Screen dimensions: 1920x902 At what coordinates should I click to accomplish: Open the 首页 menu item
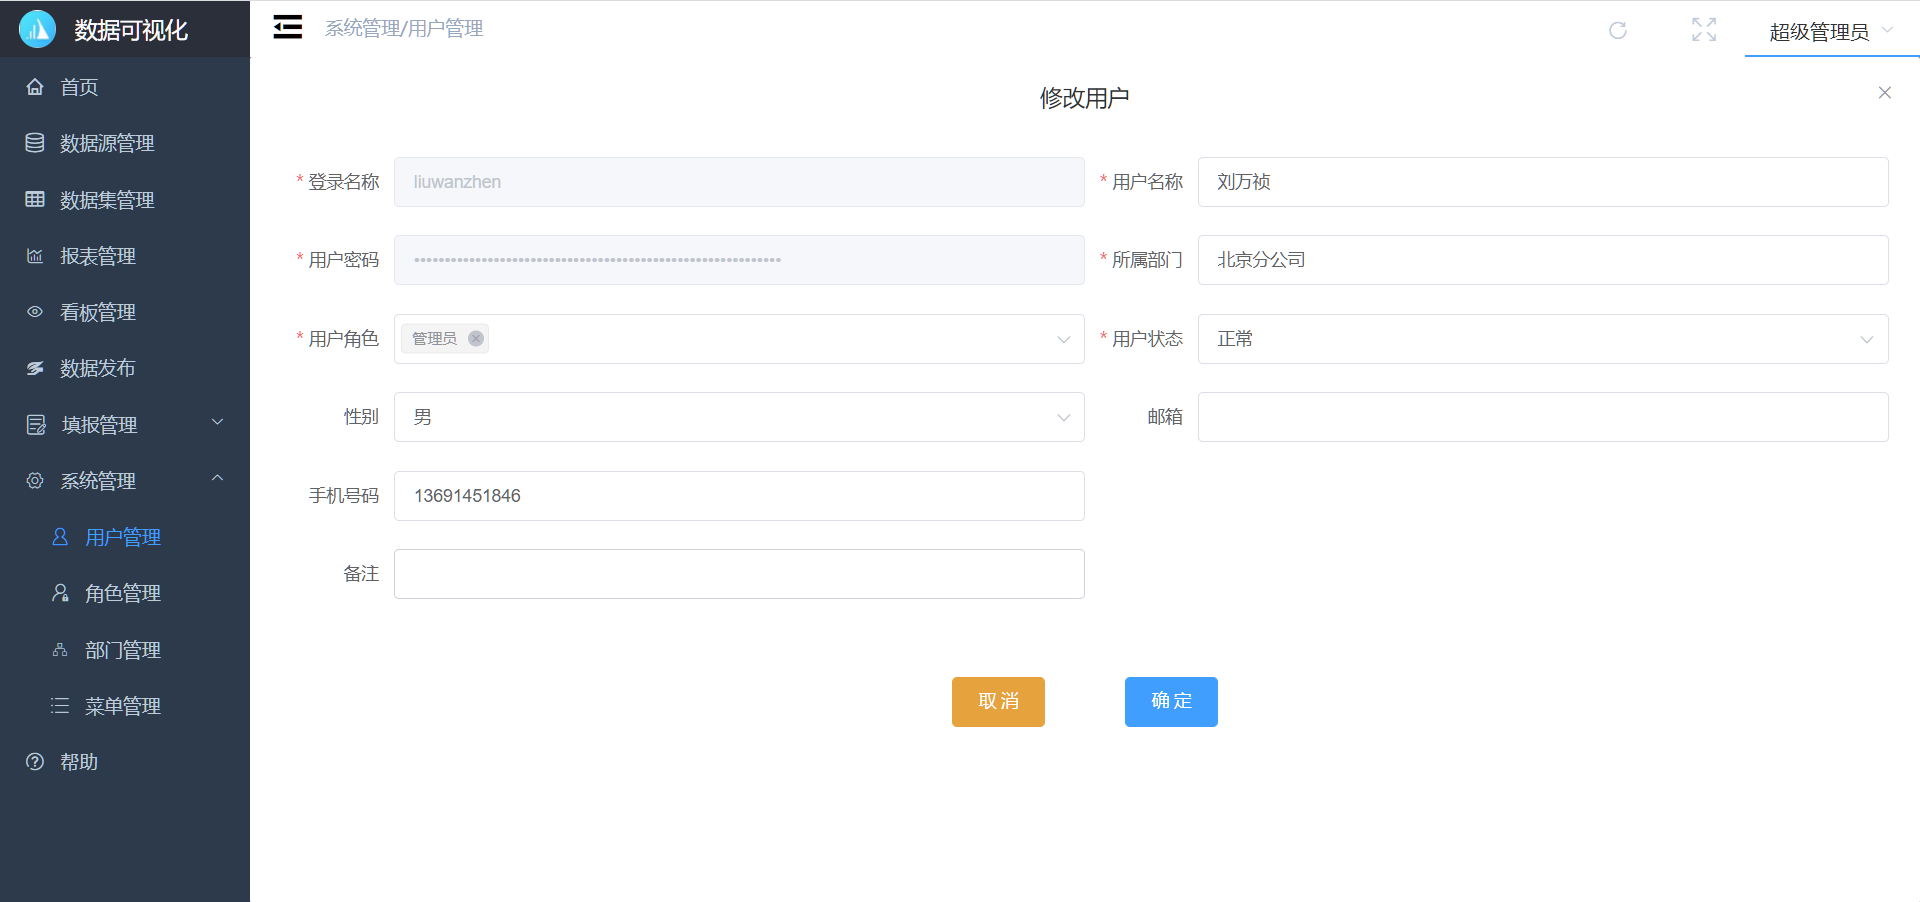(x=125, y=87)
